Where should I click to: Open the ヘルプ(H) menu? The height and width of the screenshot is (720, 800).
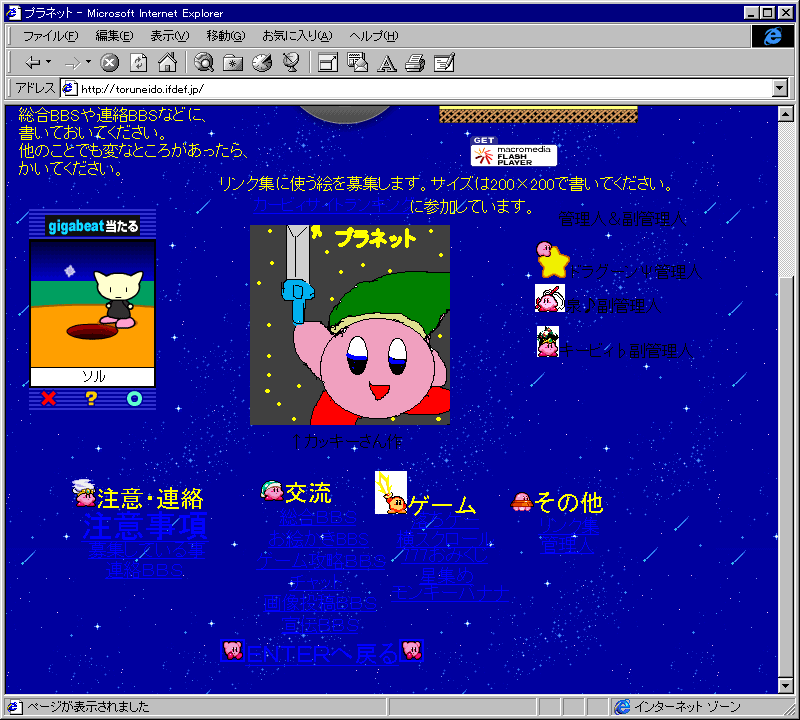point(373,36)
